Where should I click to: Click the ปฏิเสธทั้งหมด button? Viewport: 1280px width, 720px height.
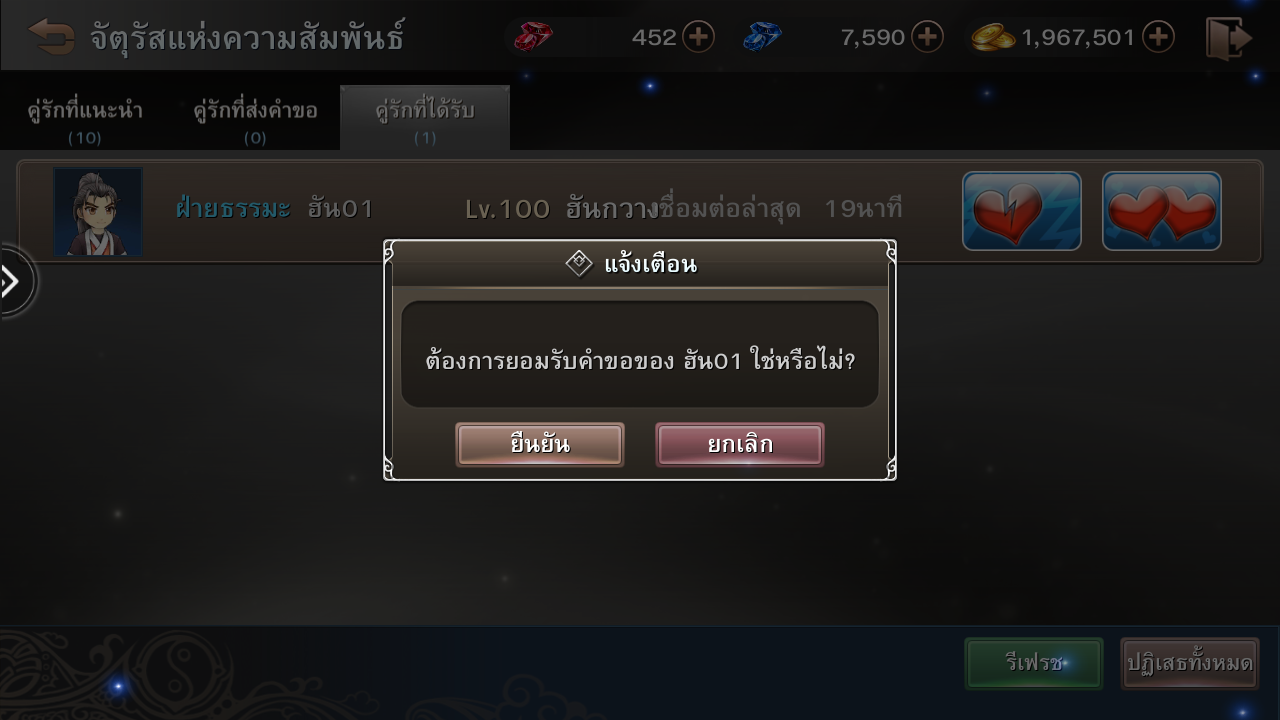[x=1190, y=663]
